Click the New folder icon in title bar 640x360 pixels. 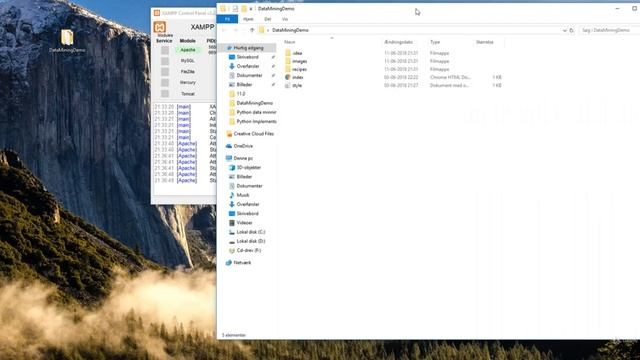pos(244,9)
